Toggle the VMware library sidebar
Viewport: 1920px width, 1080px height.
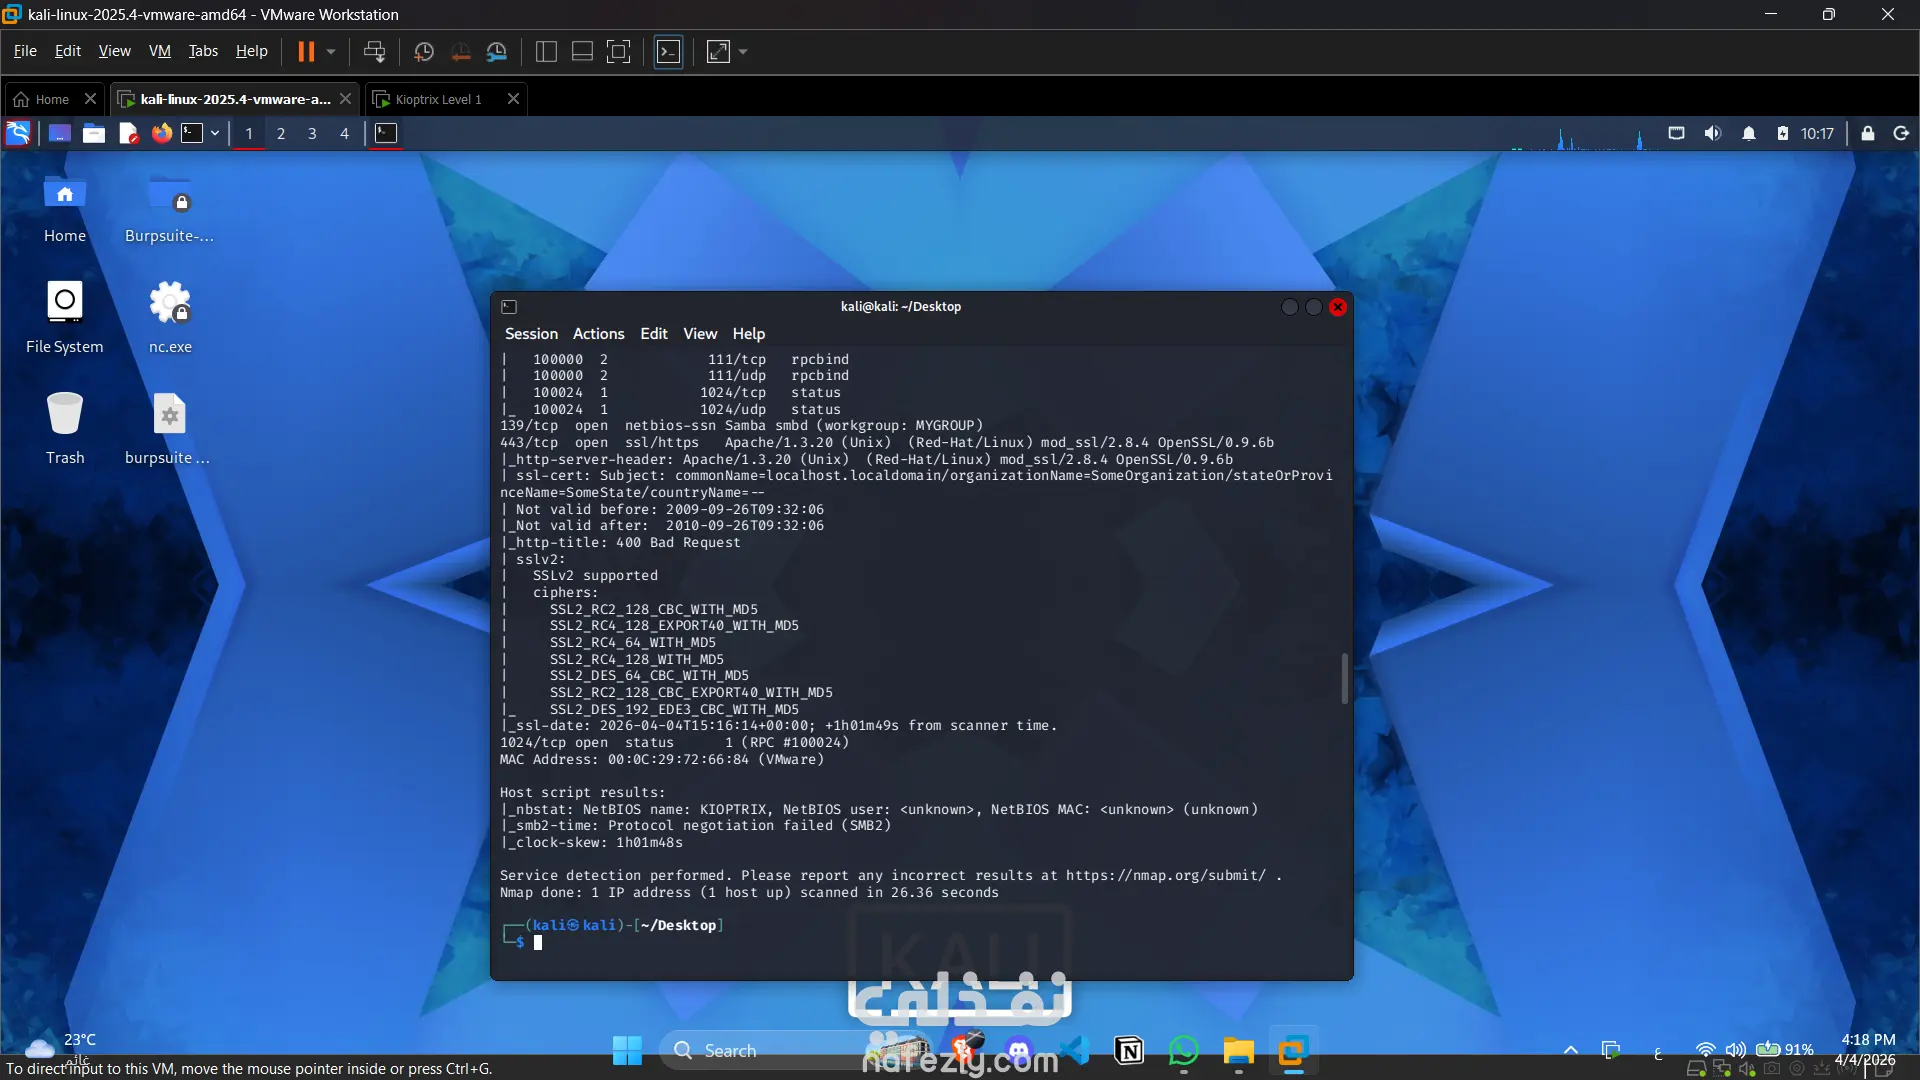tap(546, 51)
